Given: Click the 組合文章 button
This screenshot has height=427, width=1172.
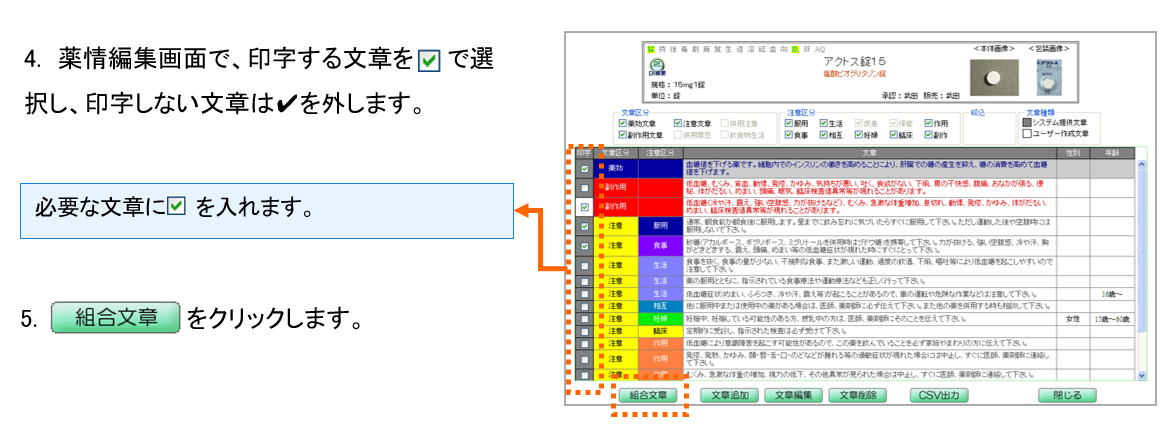Looking at the screenshot, I should pos(650,396).
